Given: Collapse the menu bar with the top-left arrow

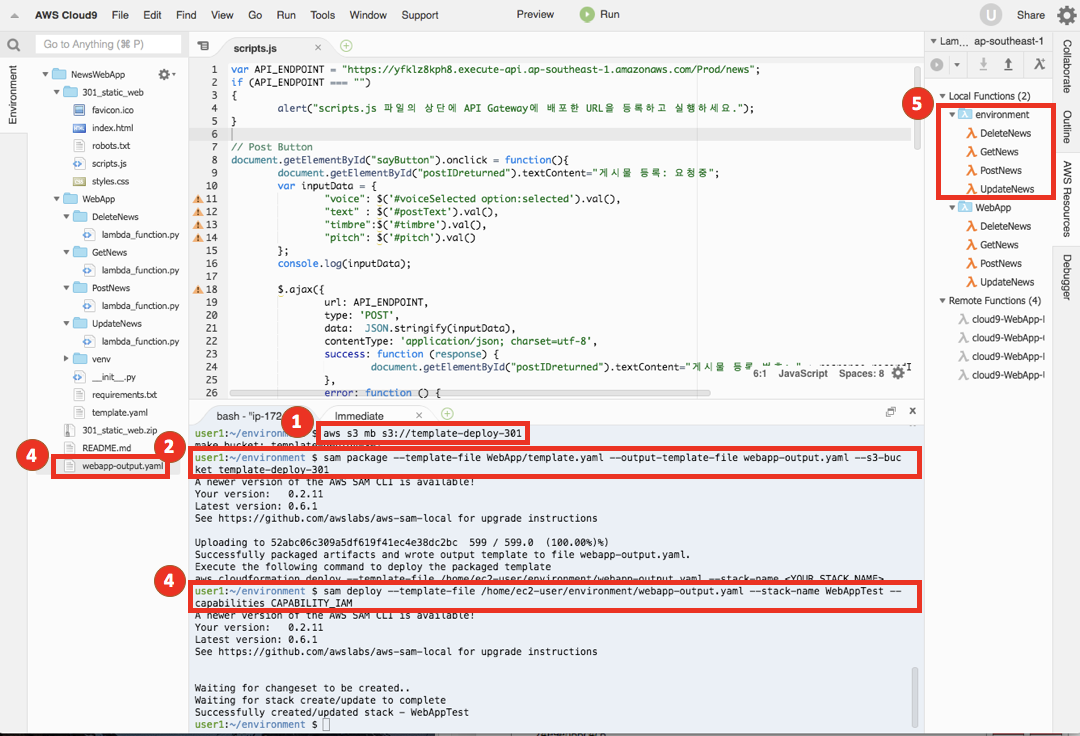Looking at the screenshot, I should (14, 15).
